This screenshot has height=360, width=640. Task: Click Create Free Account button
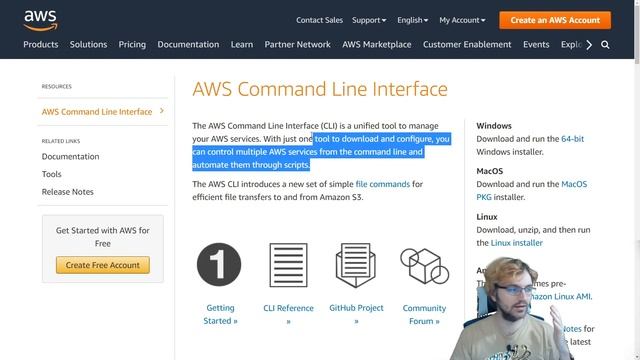[103, 265]
